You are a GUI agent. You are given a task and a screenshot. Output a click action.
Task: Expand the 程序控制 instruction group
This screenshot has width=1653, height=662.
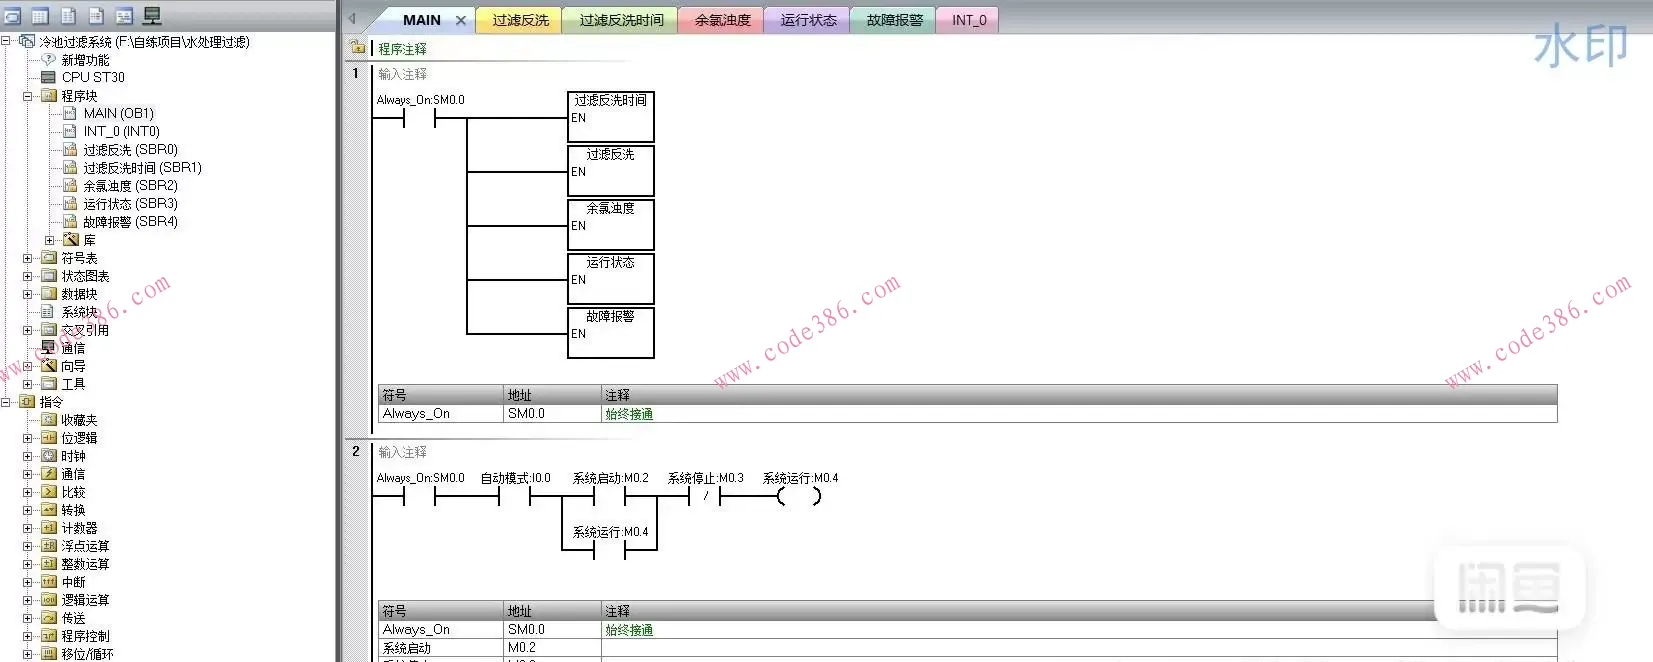(x=28, y=636)
